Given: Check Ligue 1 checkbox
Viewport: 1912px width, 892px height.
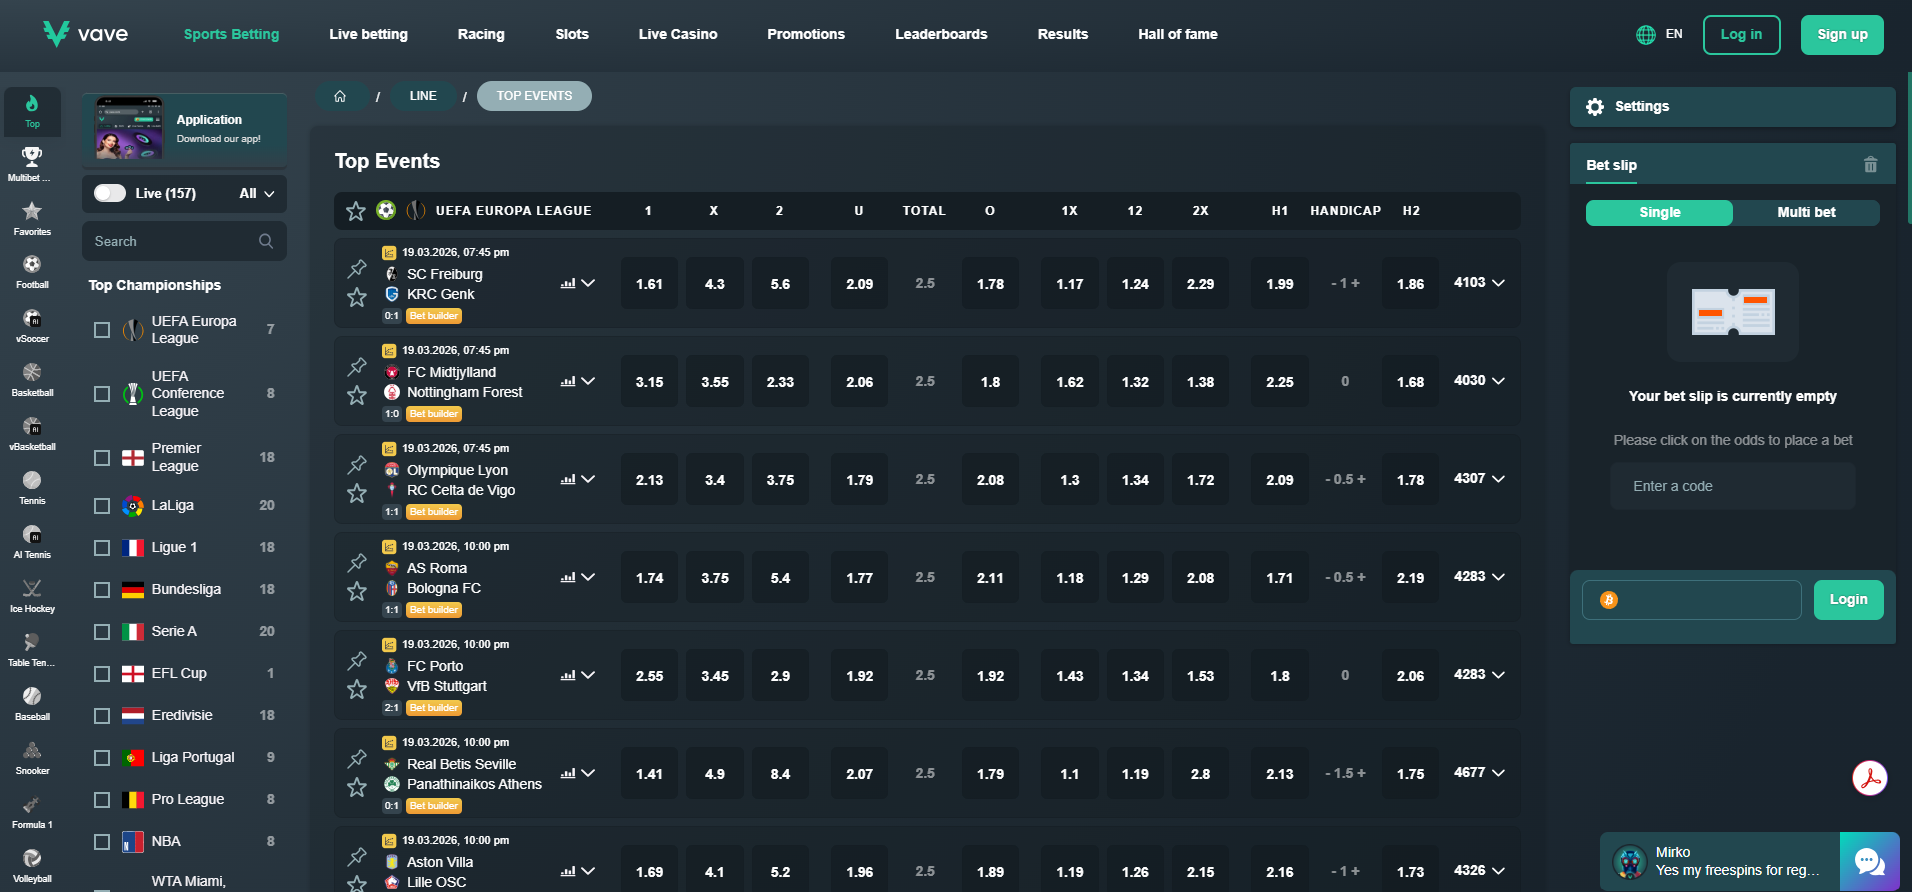Looking at the screenshot, I should pos(102,548).
